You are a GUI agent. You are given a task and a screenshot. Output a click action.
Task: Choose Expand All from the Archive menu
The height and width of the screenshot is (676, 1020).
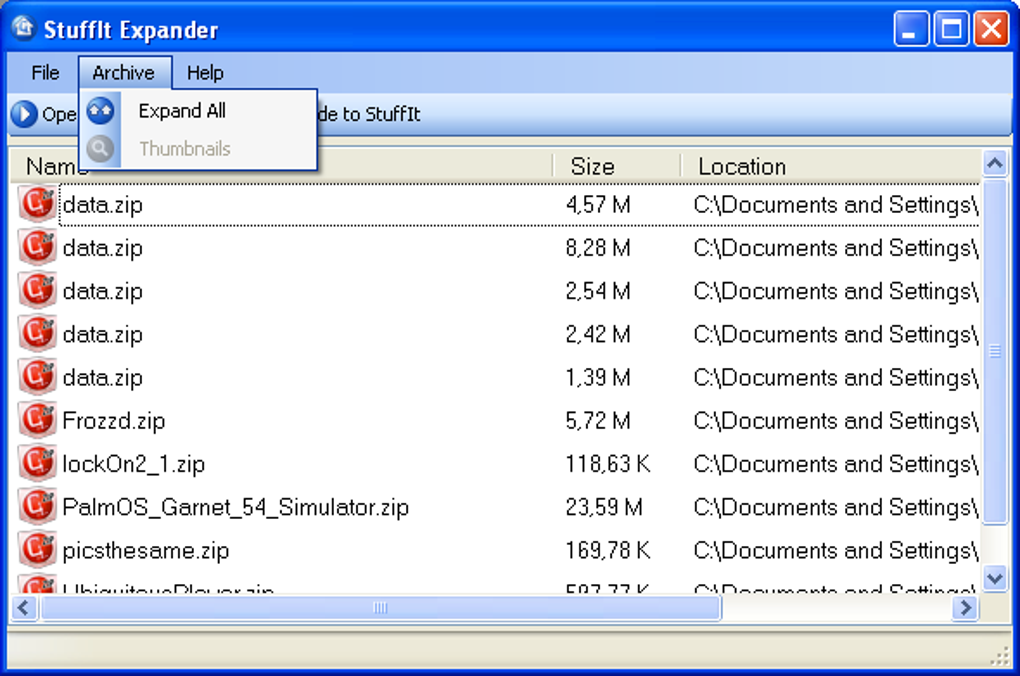198,111
